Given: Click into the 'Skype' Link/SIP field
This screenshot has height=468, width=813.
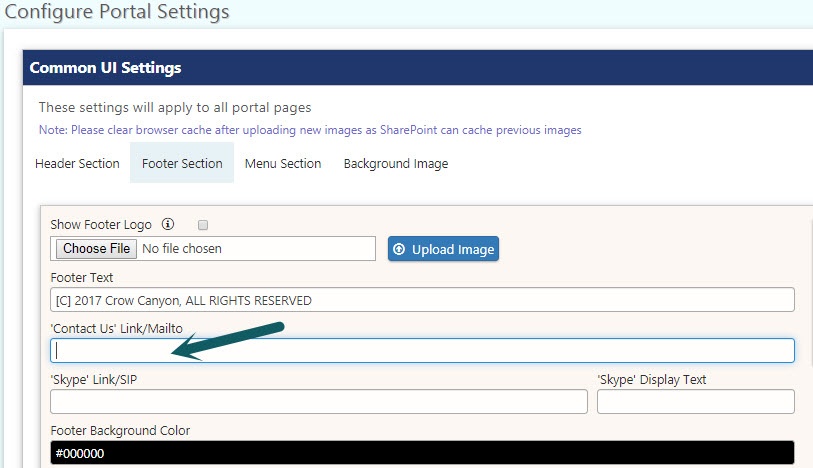Looking at the screenshot, I should (x=319, y=402).
